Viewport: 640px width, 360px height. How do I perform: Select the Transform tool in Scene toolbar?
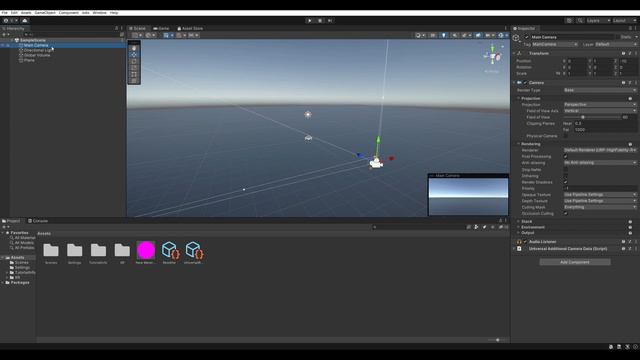point(134,81)
